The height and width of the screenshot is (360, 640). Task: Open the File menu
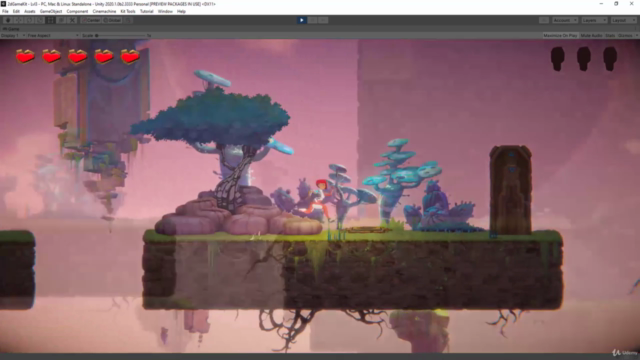tap(5, 11)
